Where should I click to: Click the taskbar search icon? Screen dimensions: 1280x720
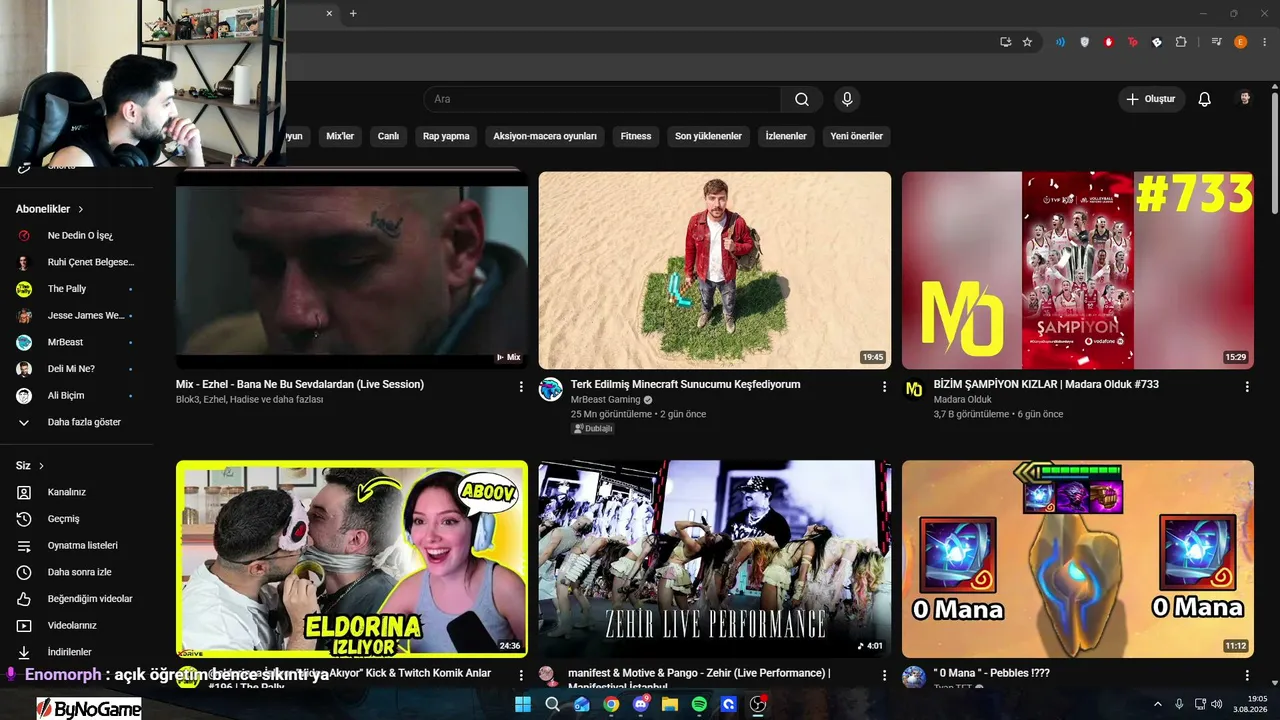pos(552,704)
